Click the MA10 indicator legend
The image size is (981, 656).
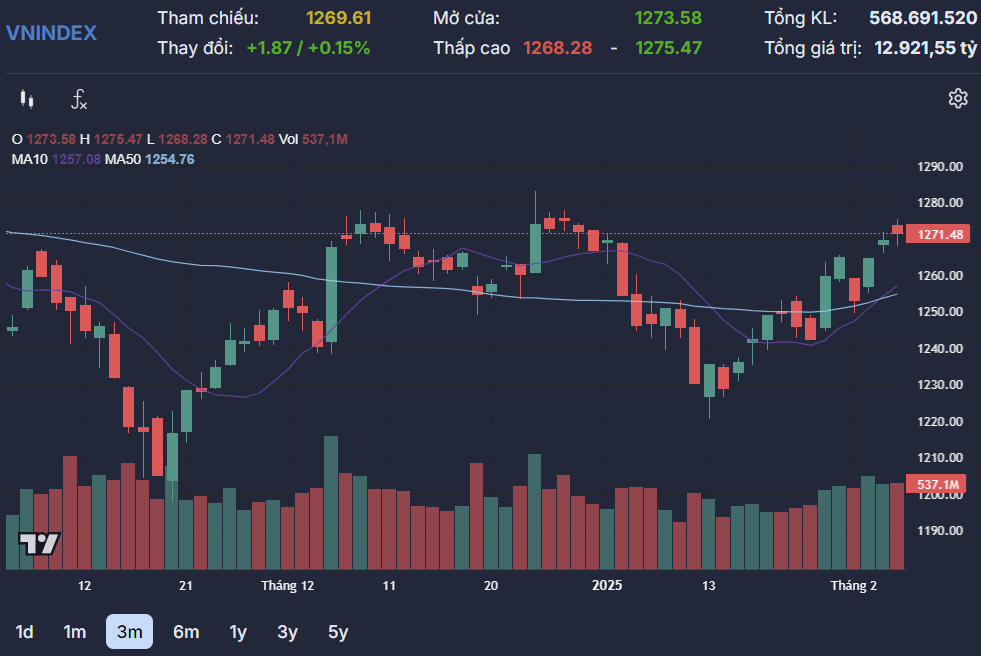pos(56,159)
